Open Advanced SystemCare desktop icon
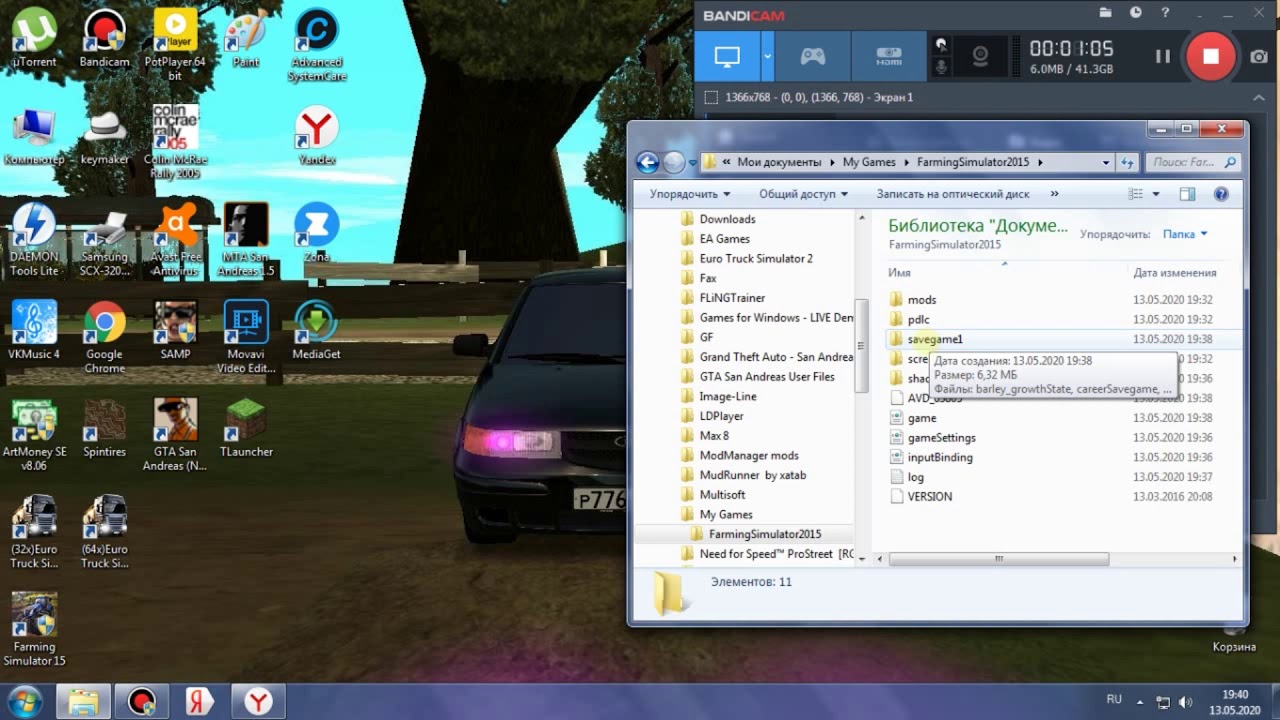This screenshot has width=1280, height=720. click(316, 45)
